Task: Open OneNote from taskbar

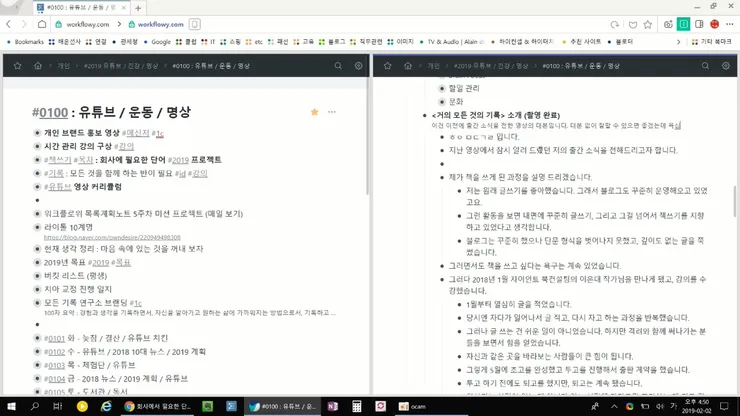Action: pos(332,406)
